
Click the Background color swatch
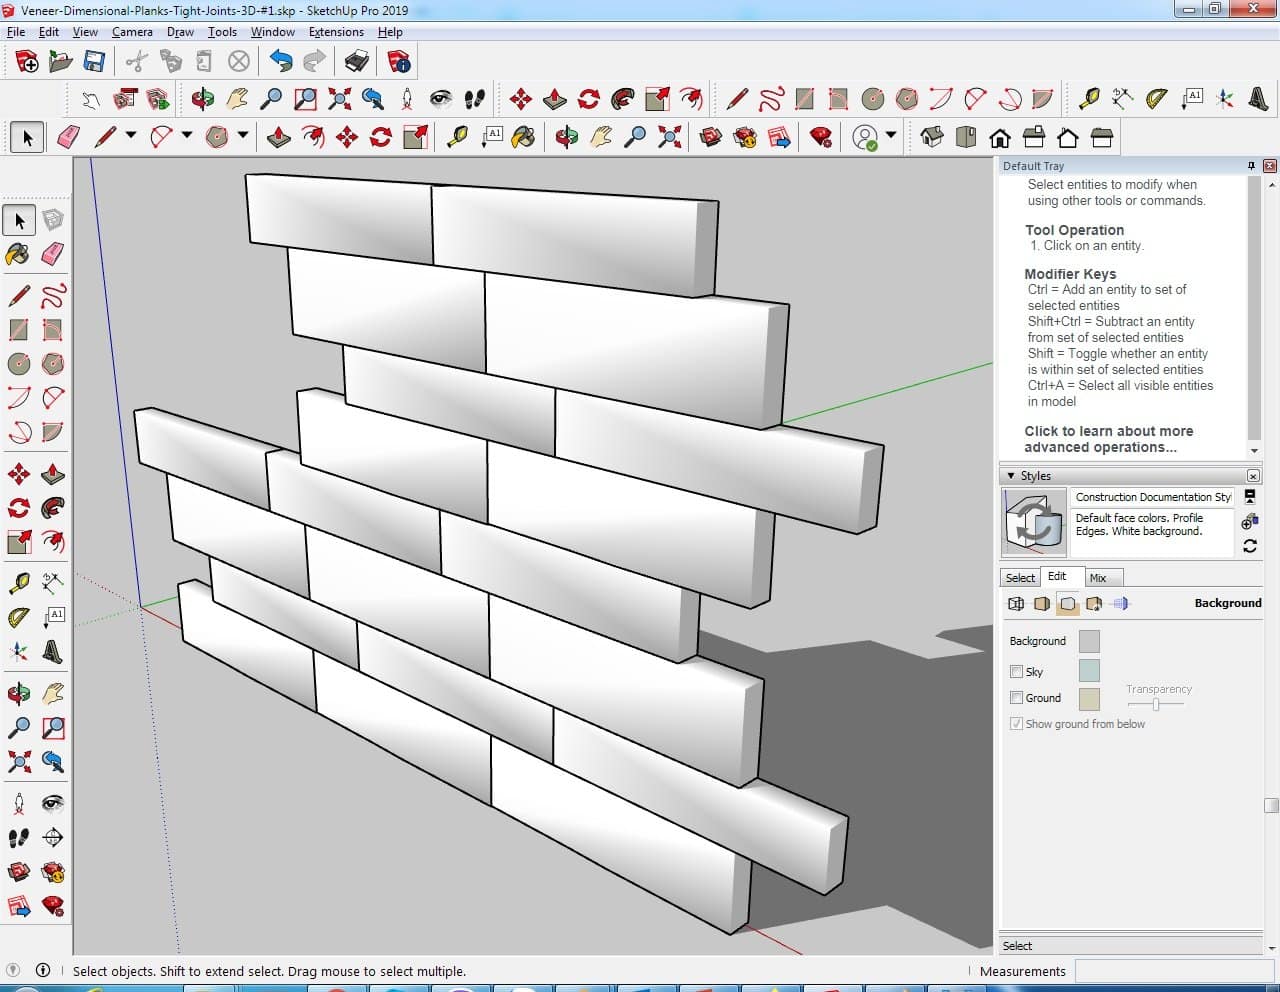click(x=1089, y=641)
